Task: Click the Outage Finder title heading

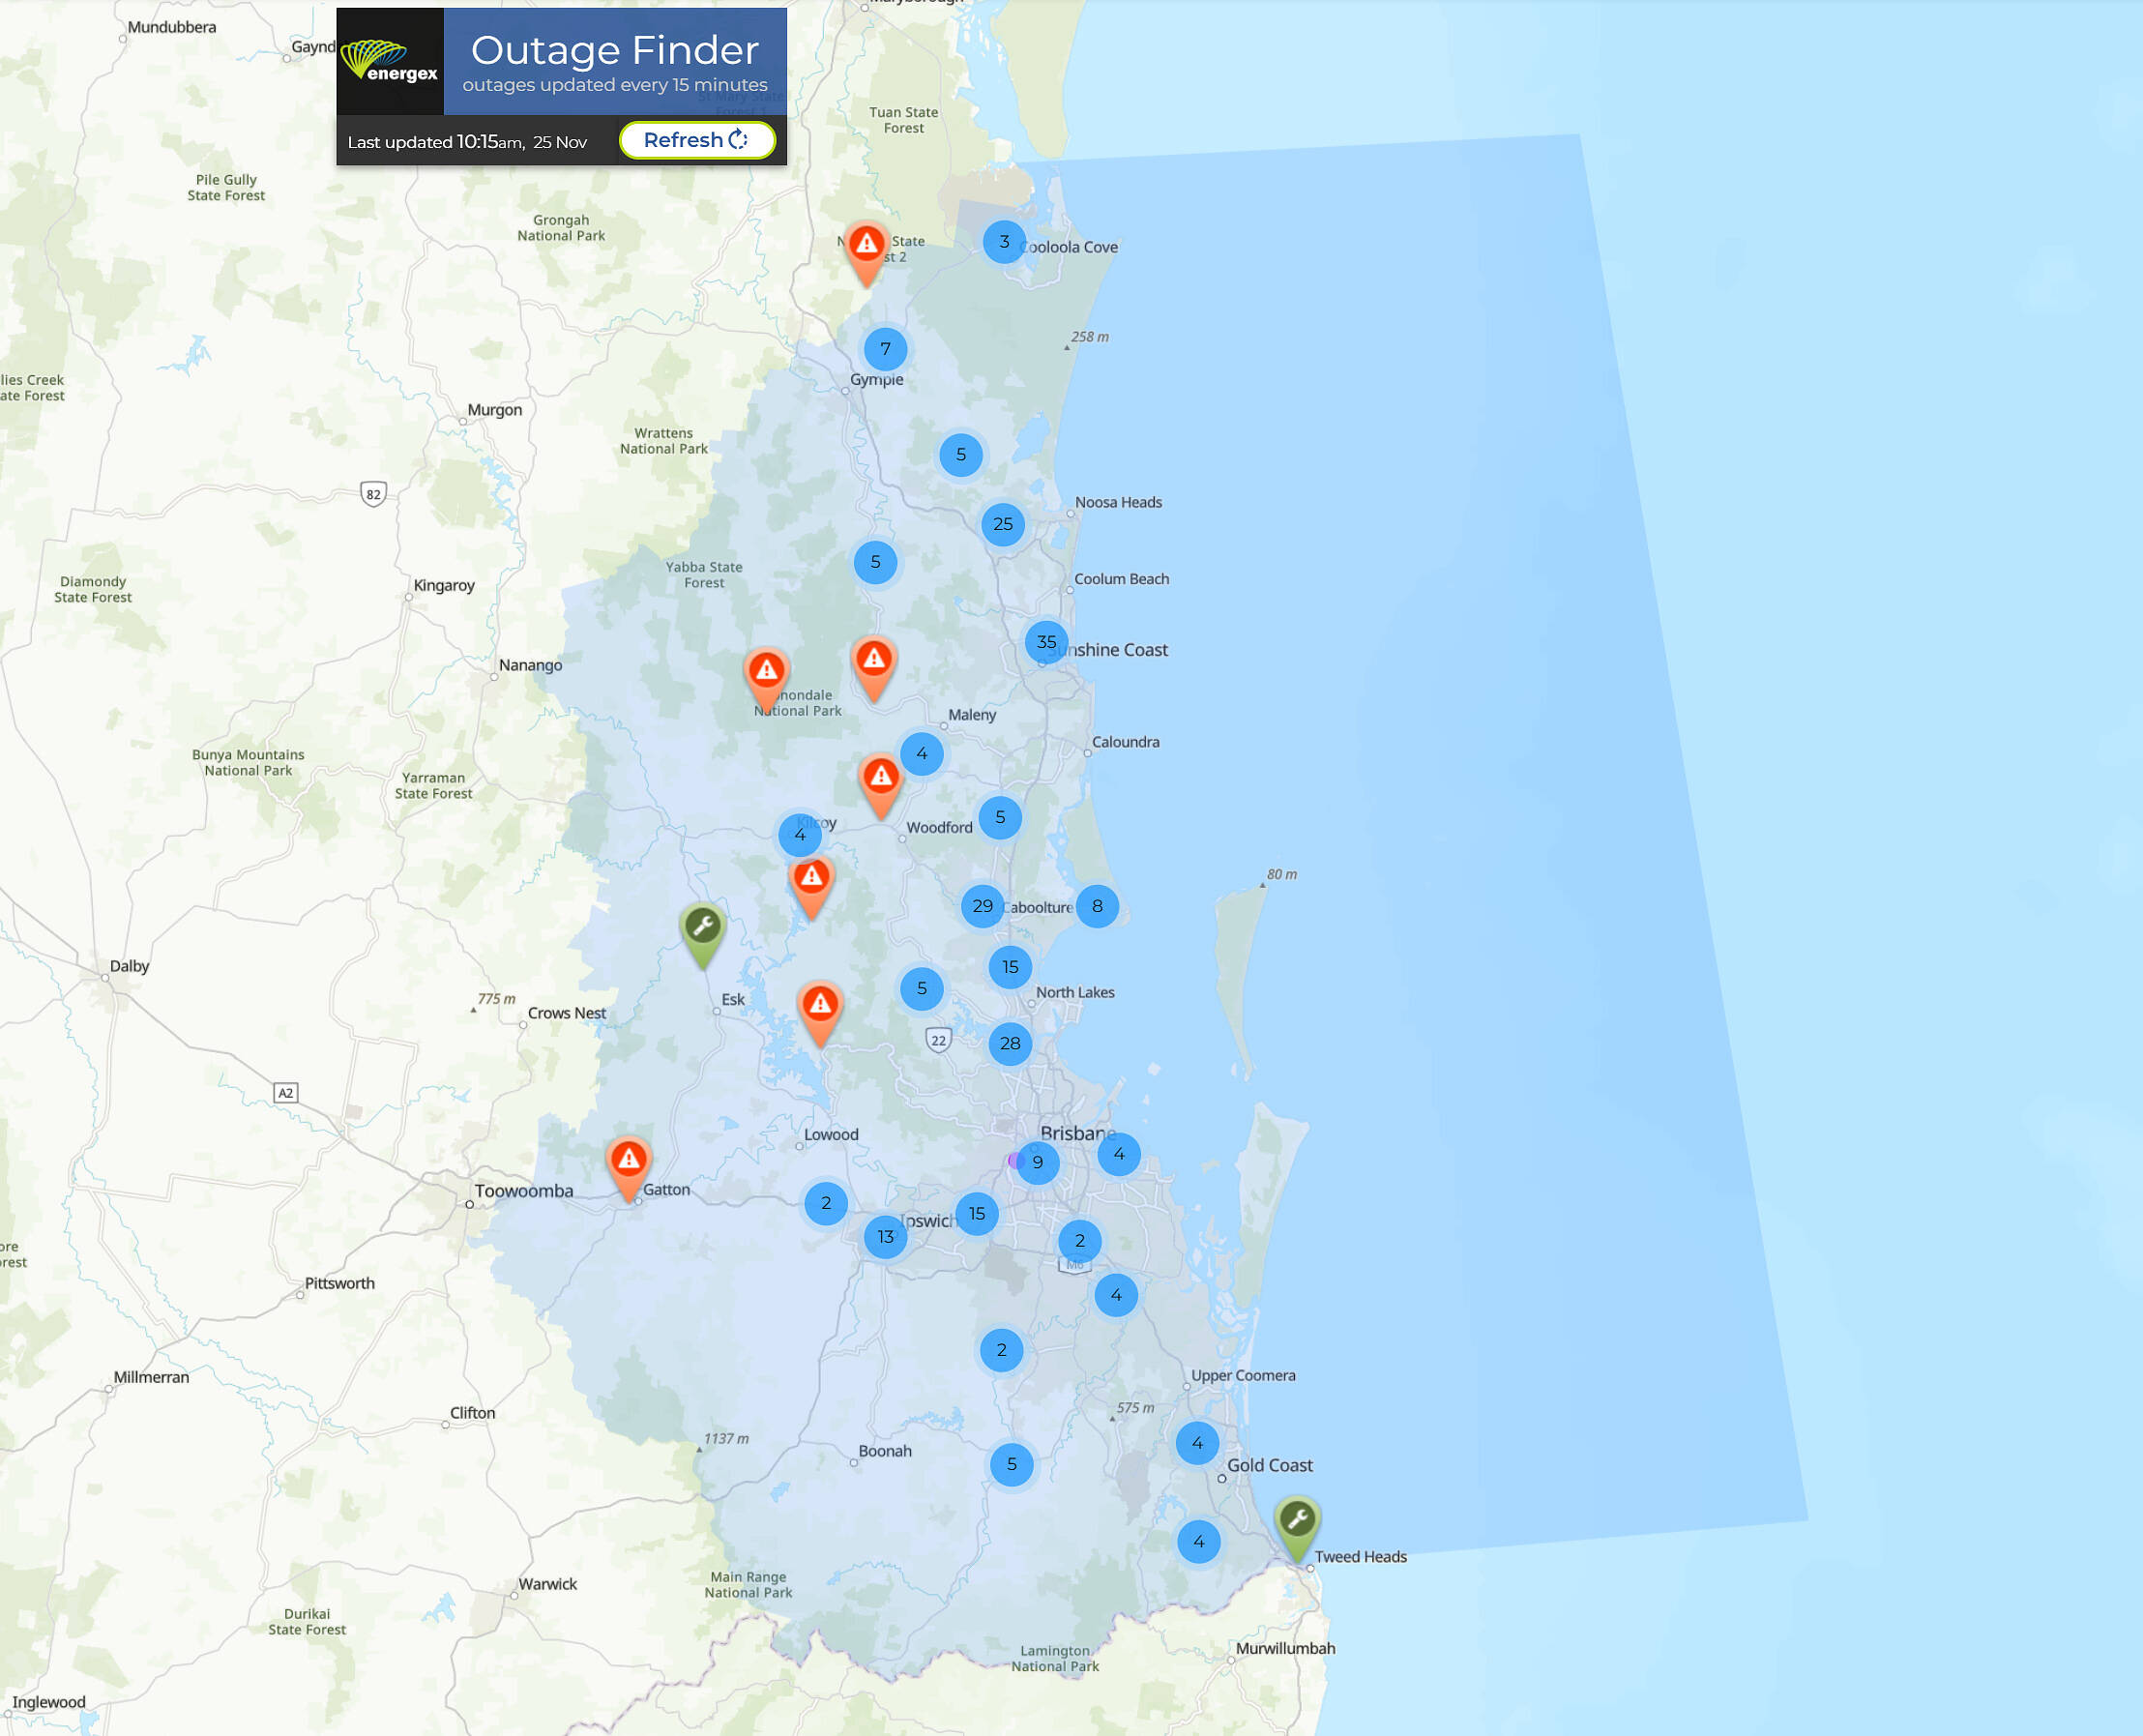Action: [x=614, y=50]
